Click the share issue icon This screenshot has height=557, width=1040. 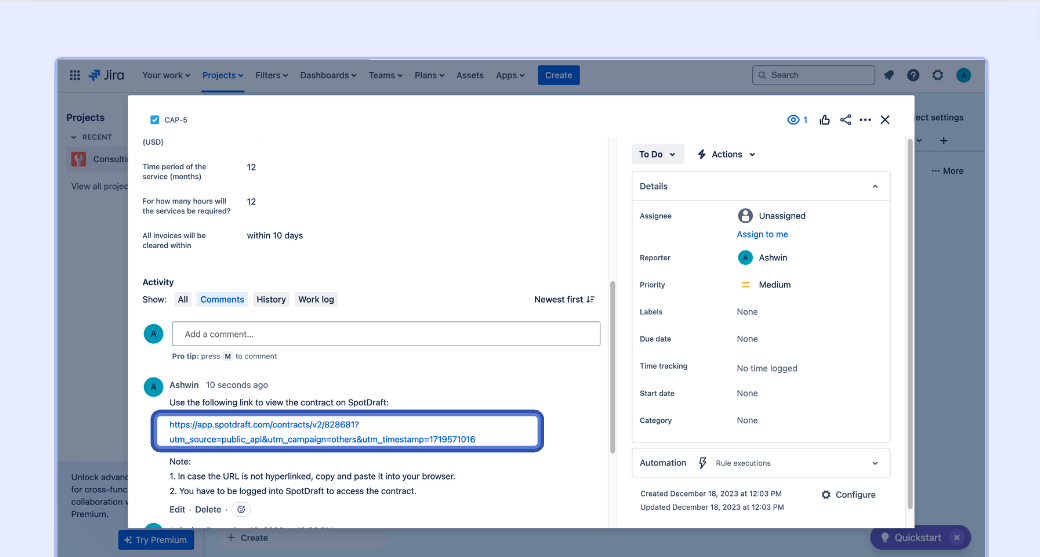tap(846, 120)
